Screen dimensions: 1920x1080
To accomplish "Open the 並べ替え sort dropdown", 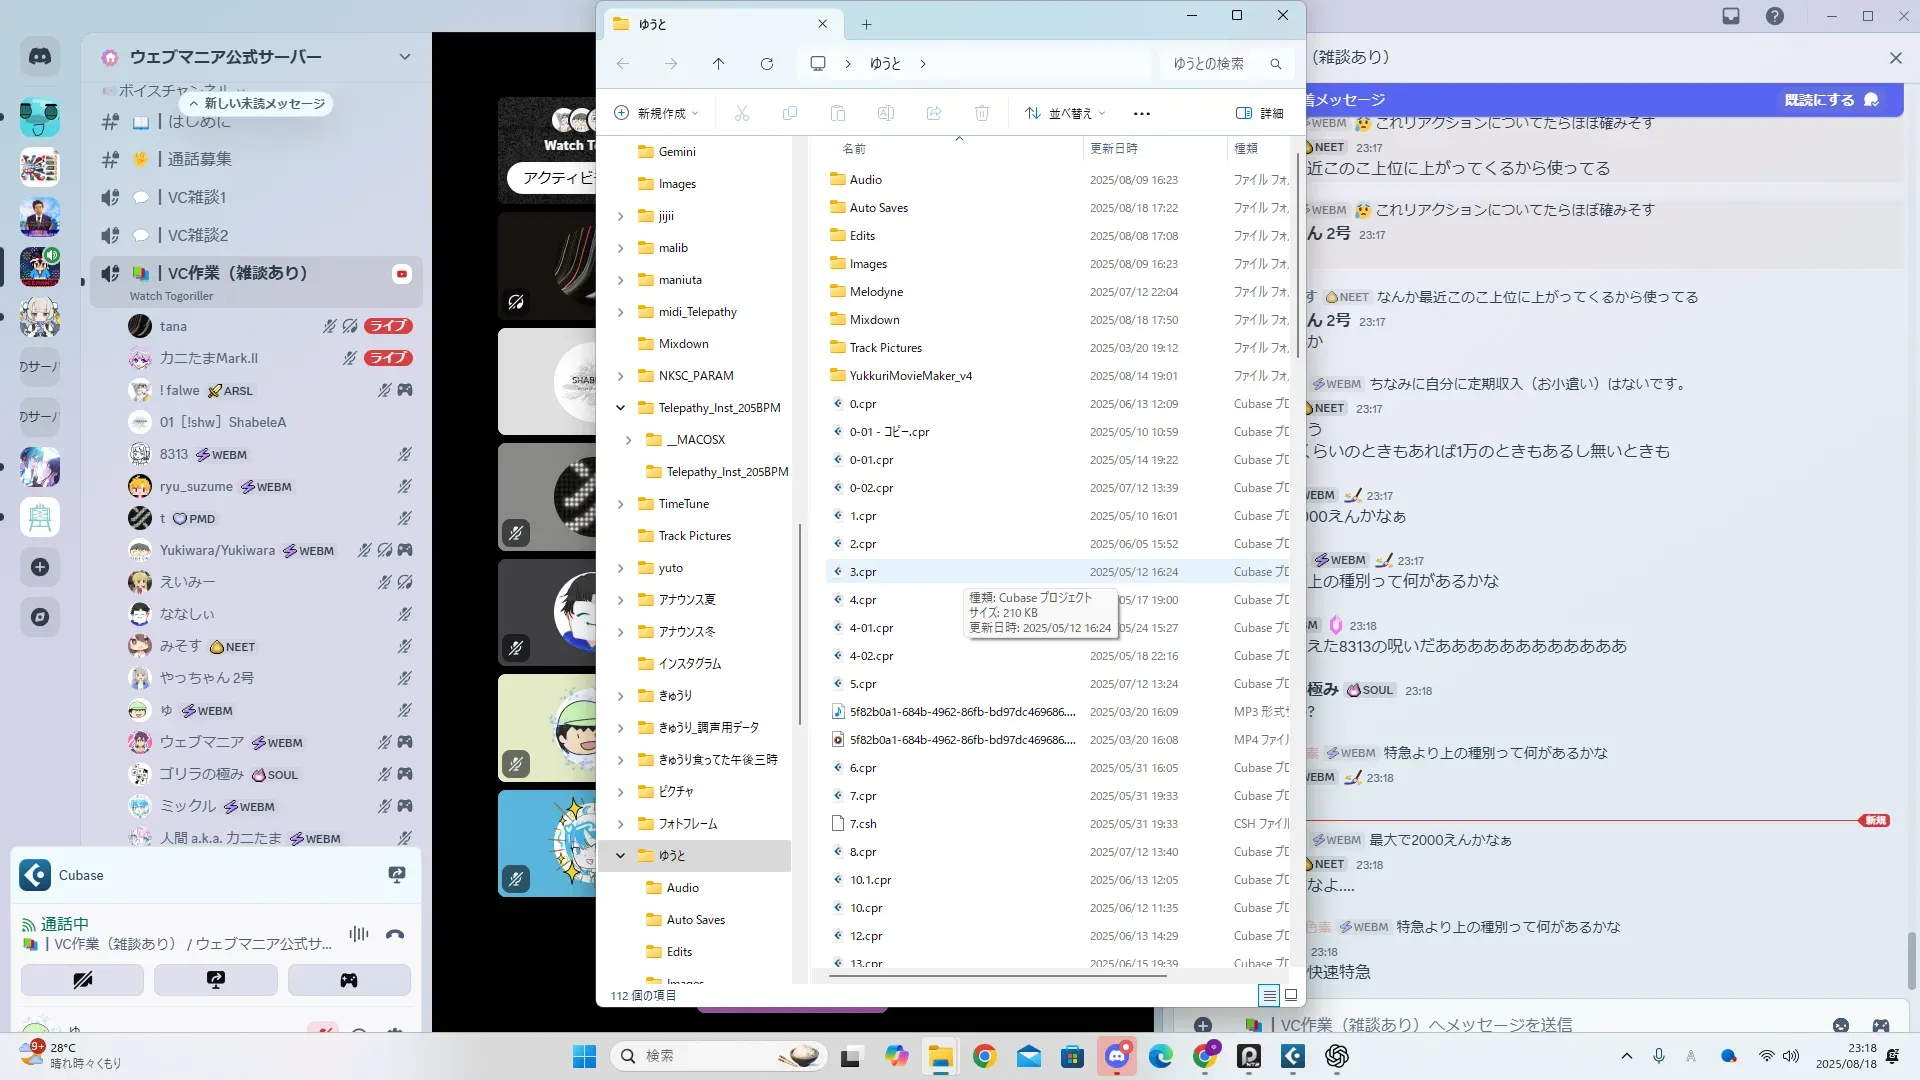I will (1066, 113).
